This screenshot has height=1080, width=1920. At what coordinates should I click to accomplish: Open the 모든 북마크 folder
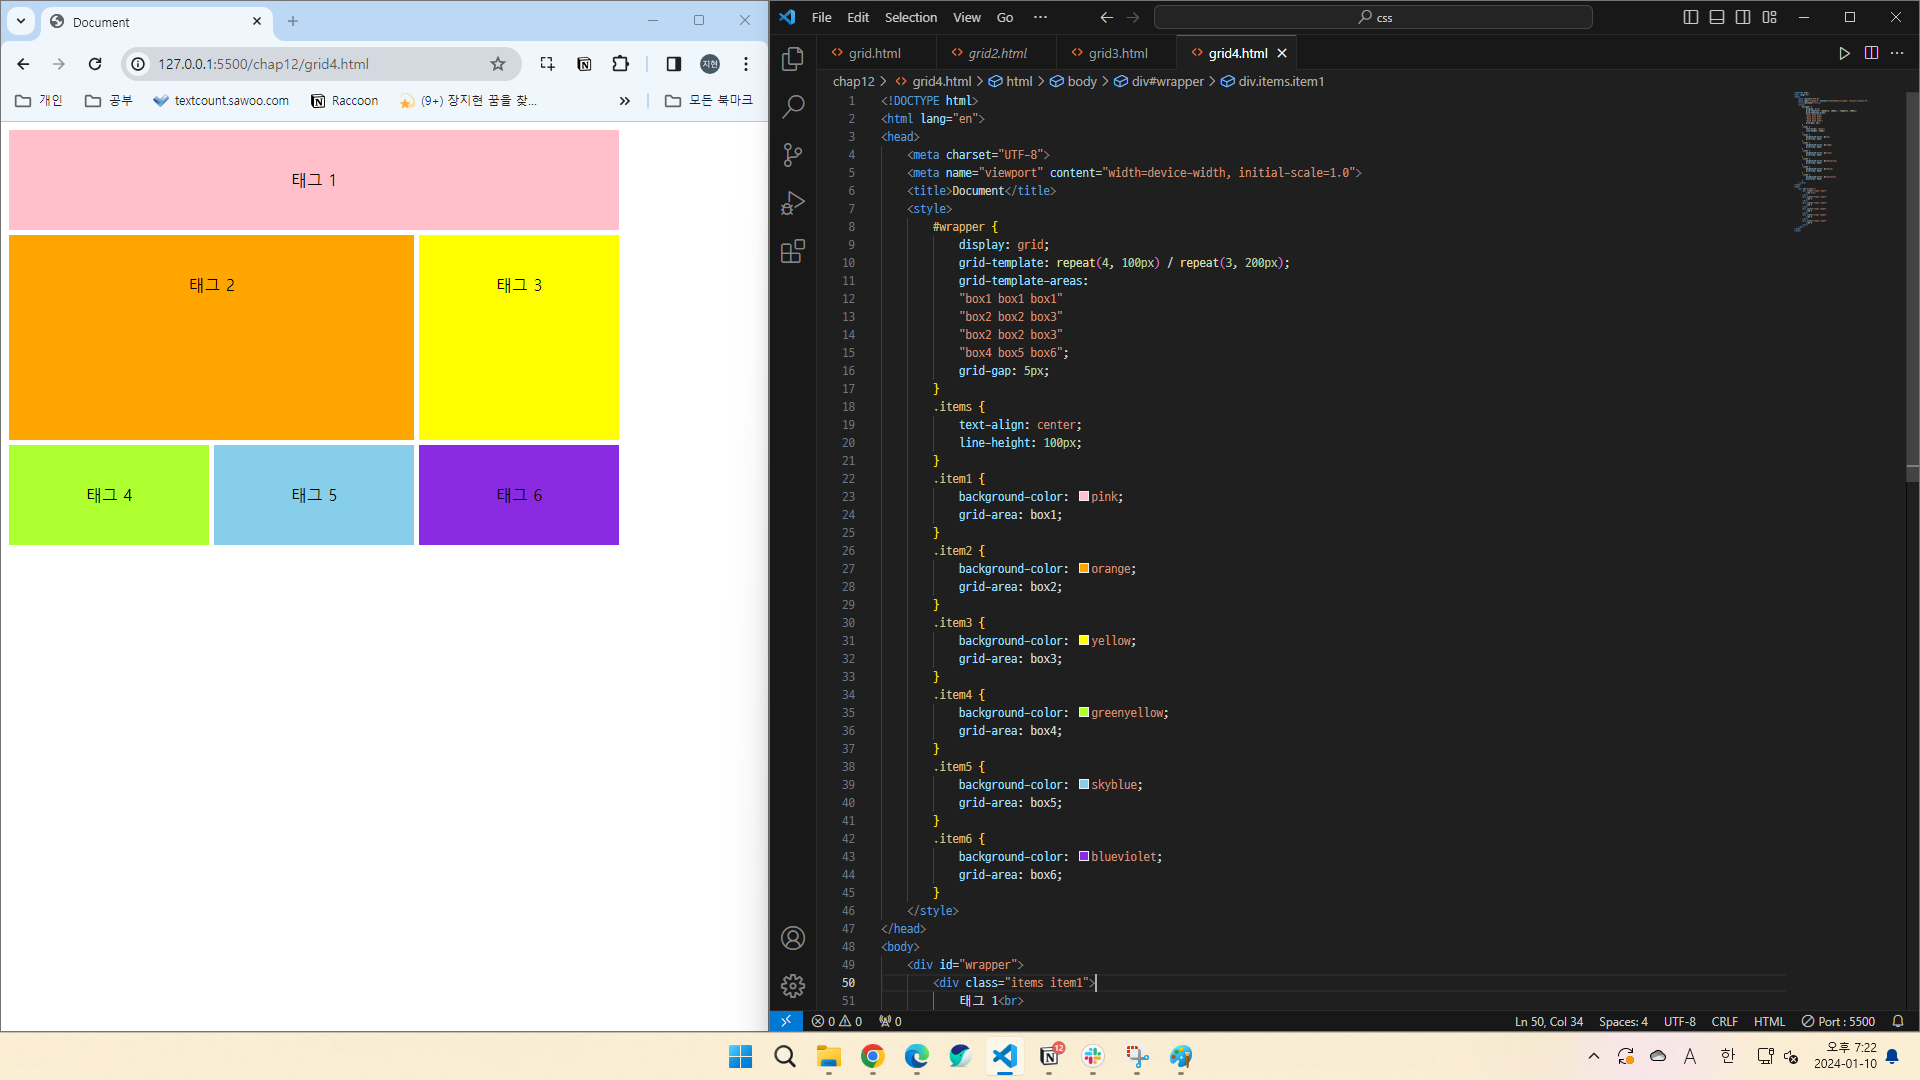[709, 101]
